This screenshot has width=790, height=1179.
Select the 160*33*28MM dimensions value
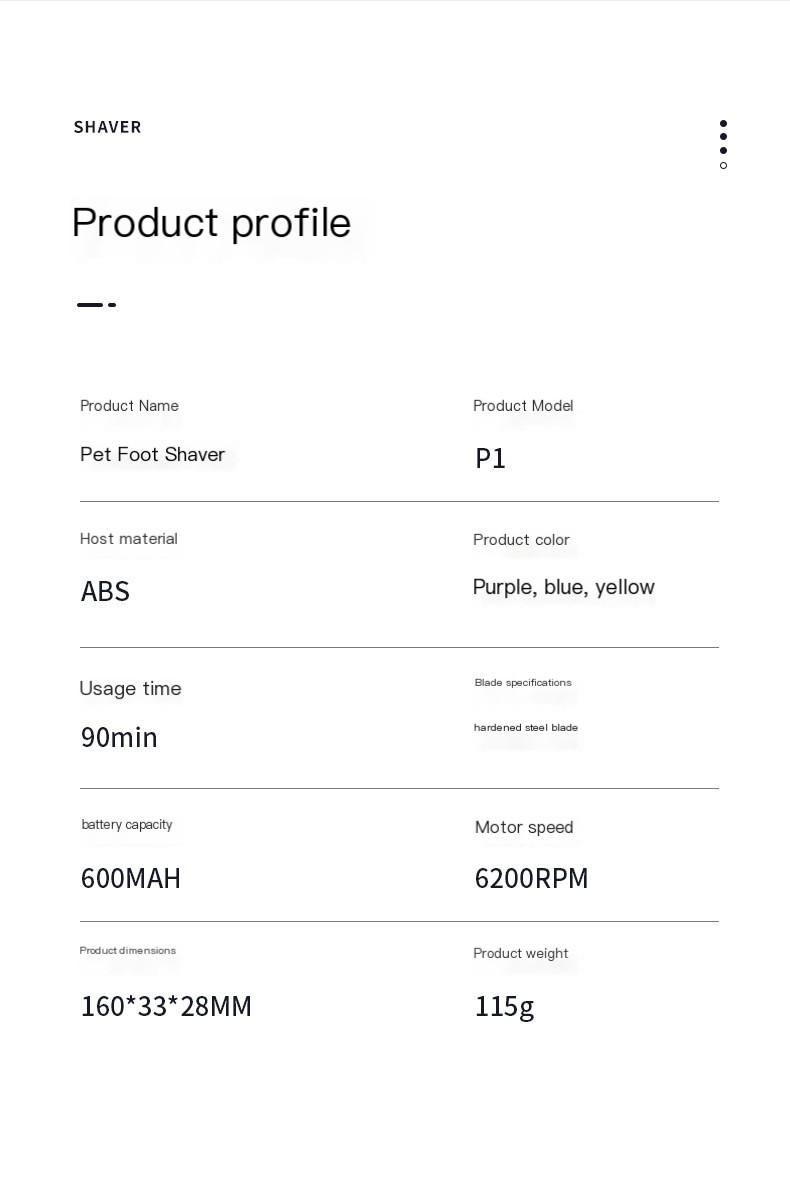(x=166, y=1006)
